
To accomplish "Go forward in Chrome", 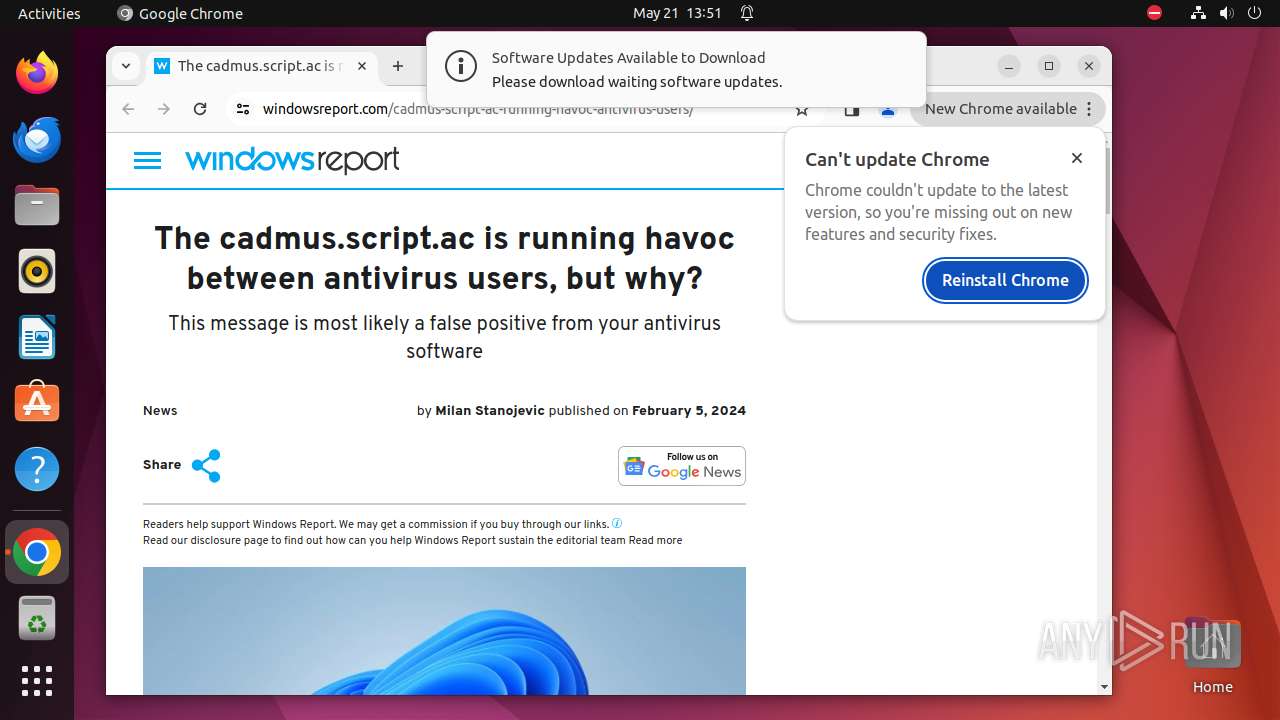I will [164, 109].
